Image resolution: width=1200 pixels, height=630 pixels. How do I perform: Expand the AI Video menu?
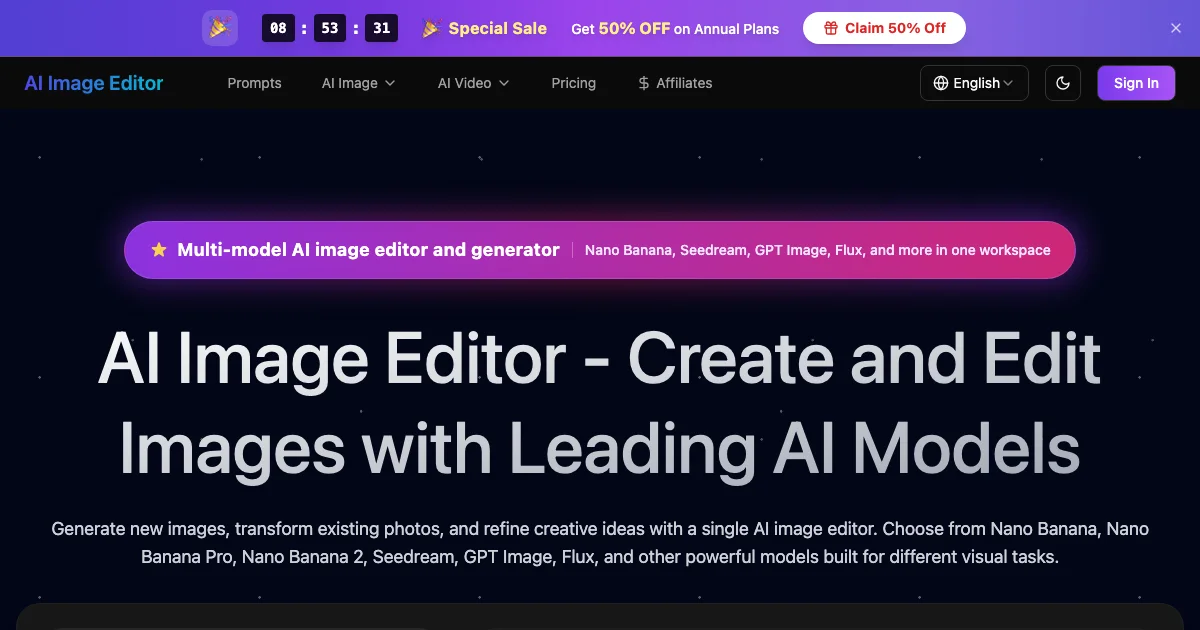tap(474, 83)
